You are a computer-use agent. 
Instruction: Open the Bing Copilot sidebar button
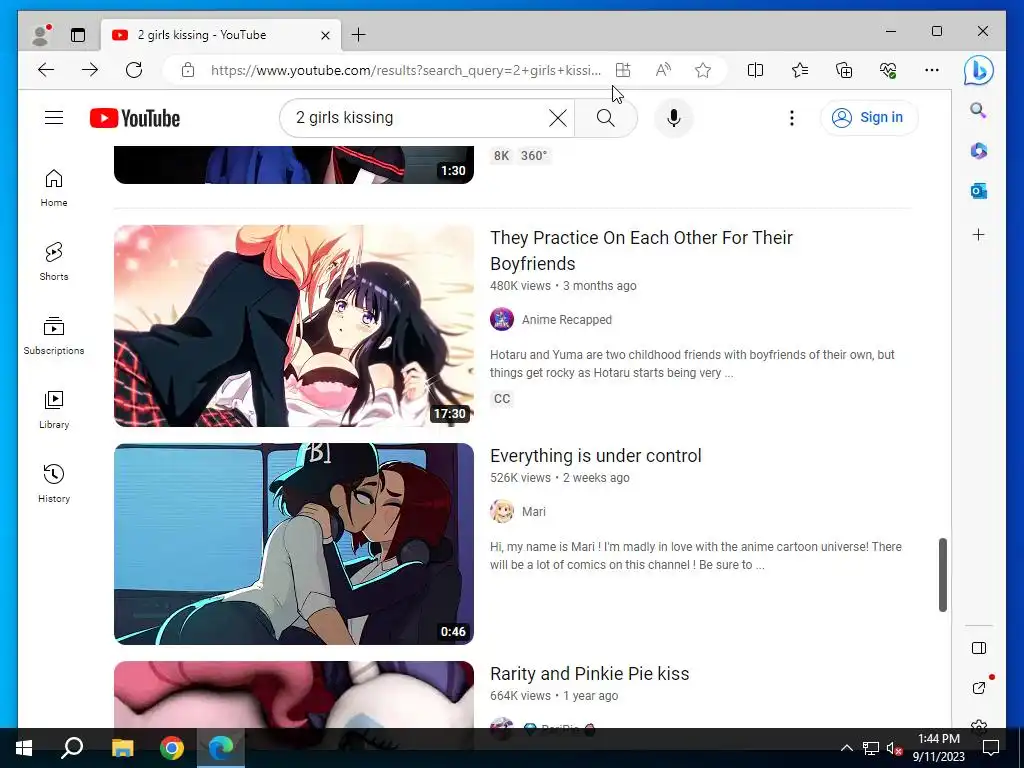click(978, 70)
